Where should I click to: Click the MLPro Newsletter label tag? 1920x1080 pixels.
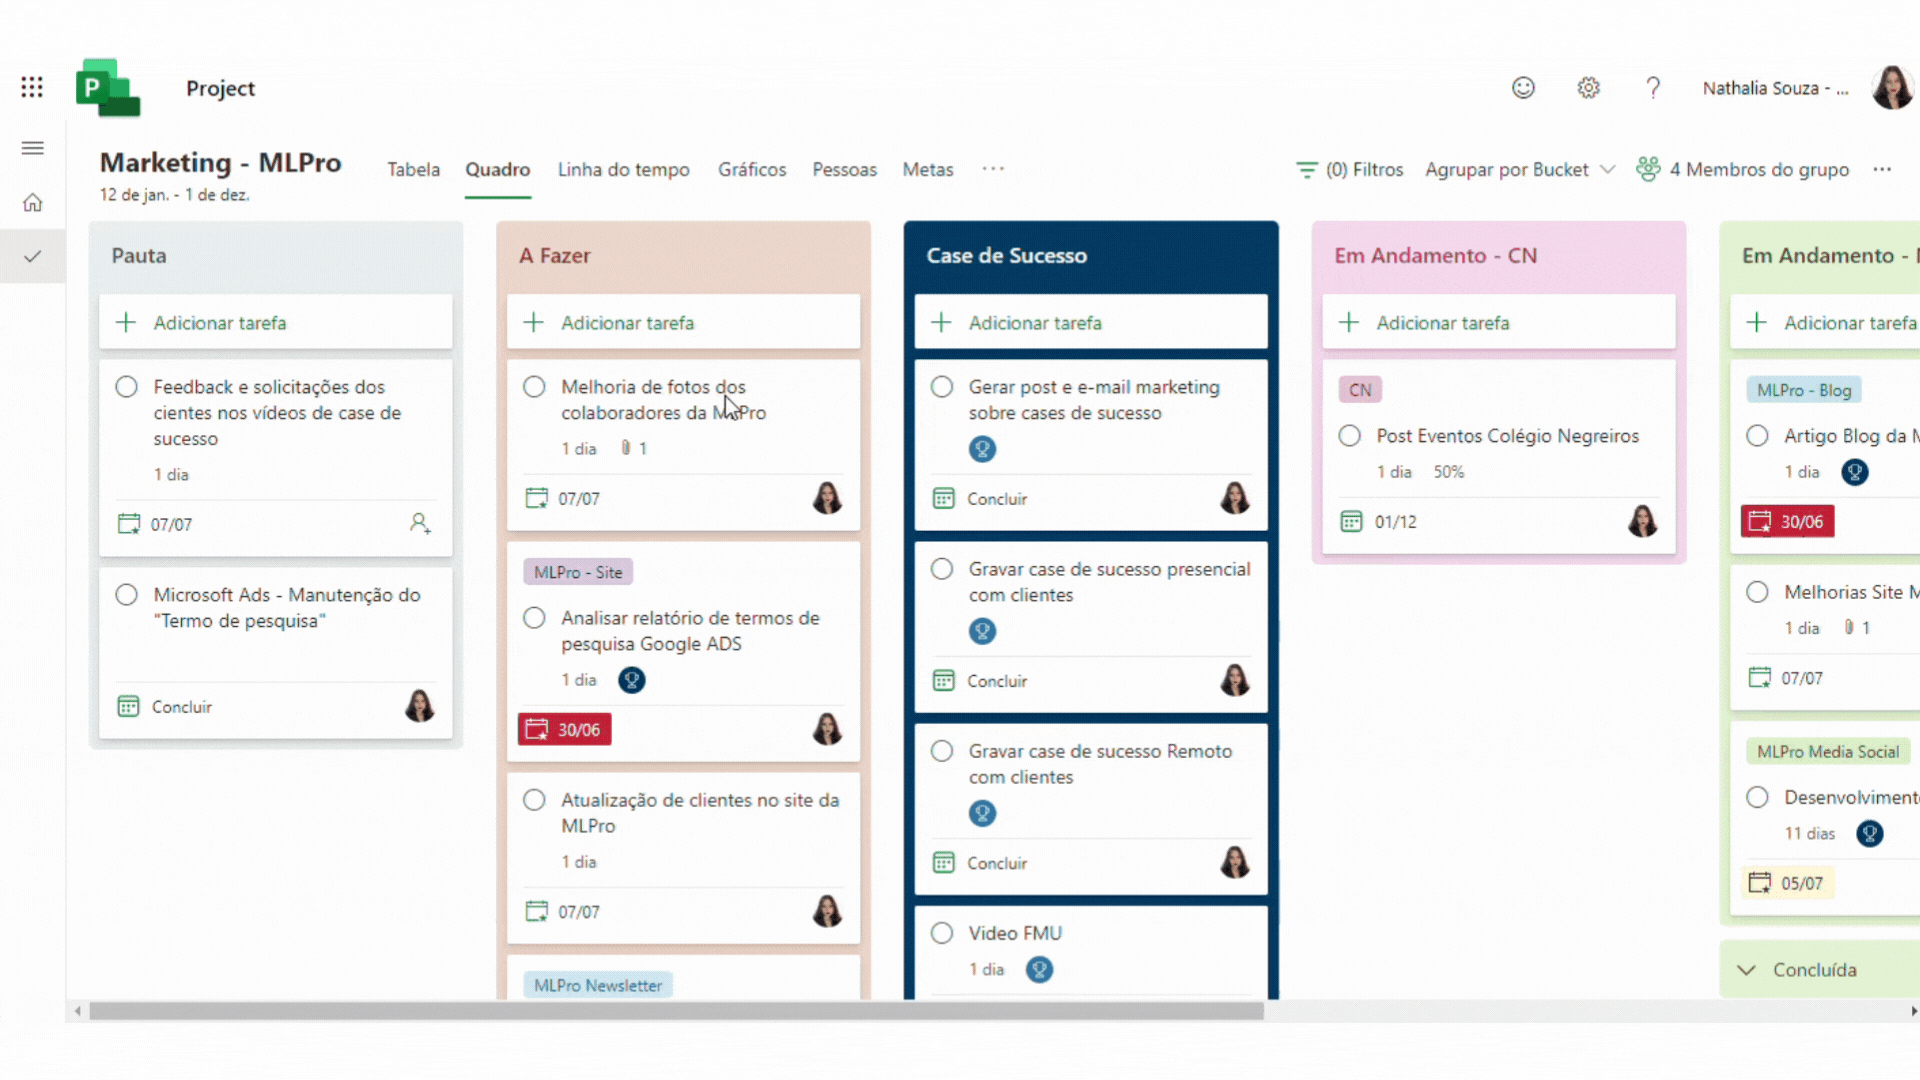coord(598,985)
